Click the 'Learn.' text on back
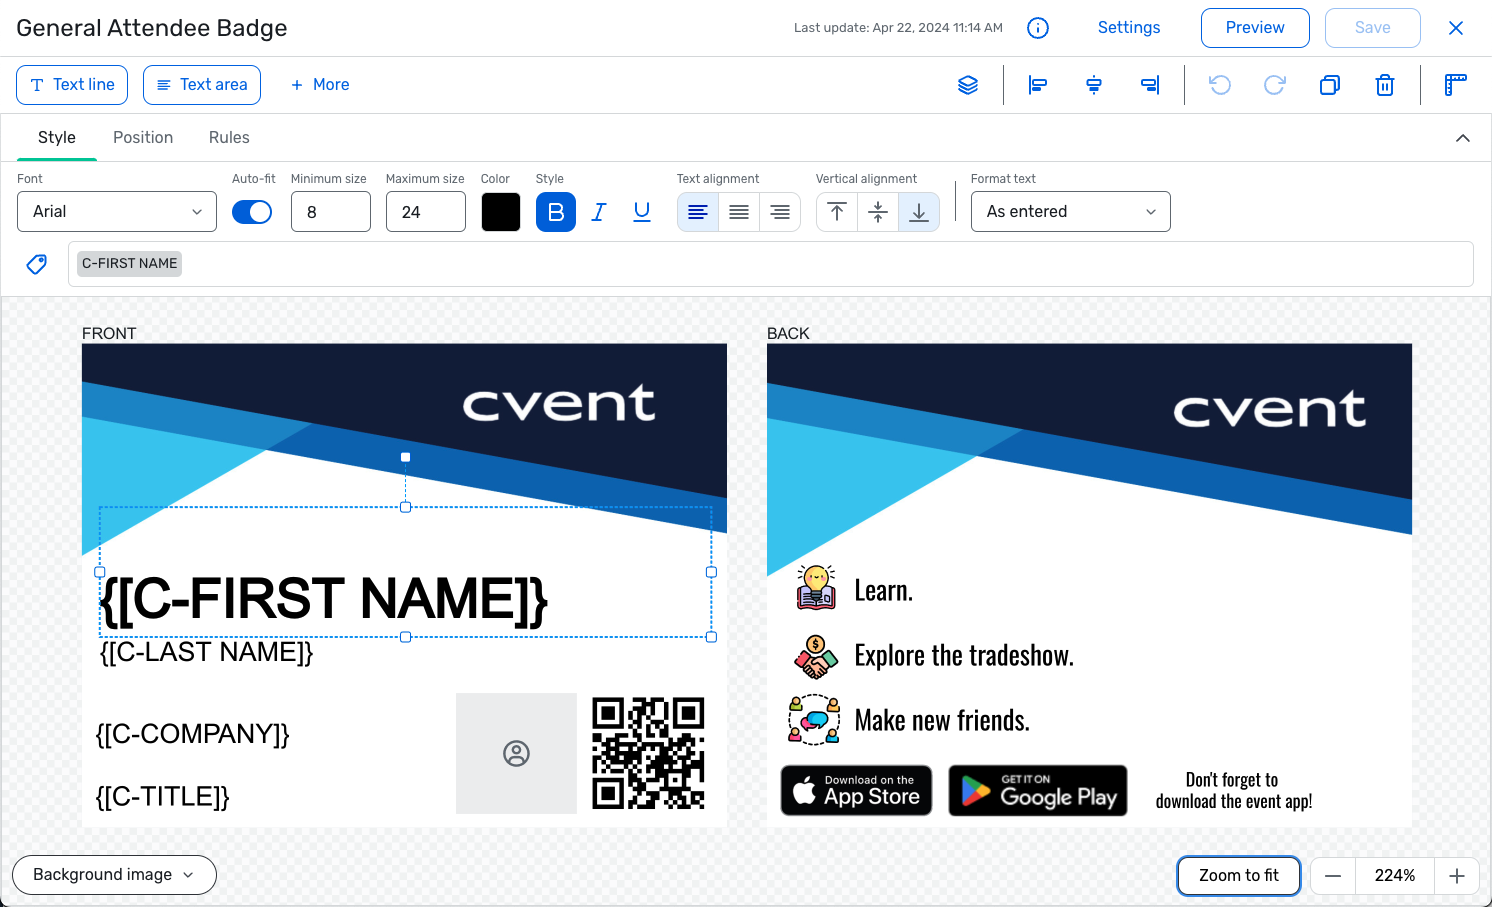 tap(883, 591)
